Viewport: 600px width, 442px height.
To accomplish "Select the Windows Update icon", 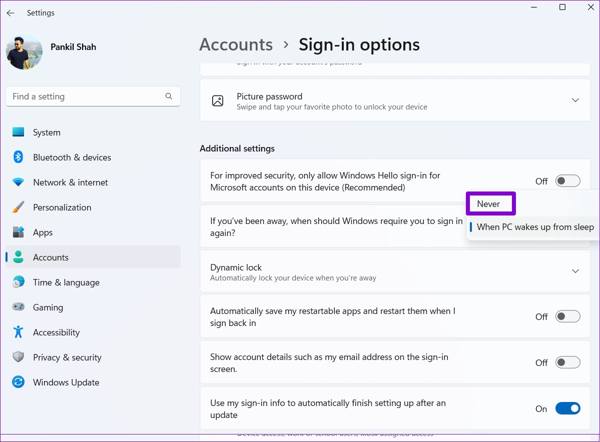I will [x=18, y=382].
